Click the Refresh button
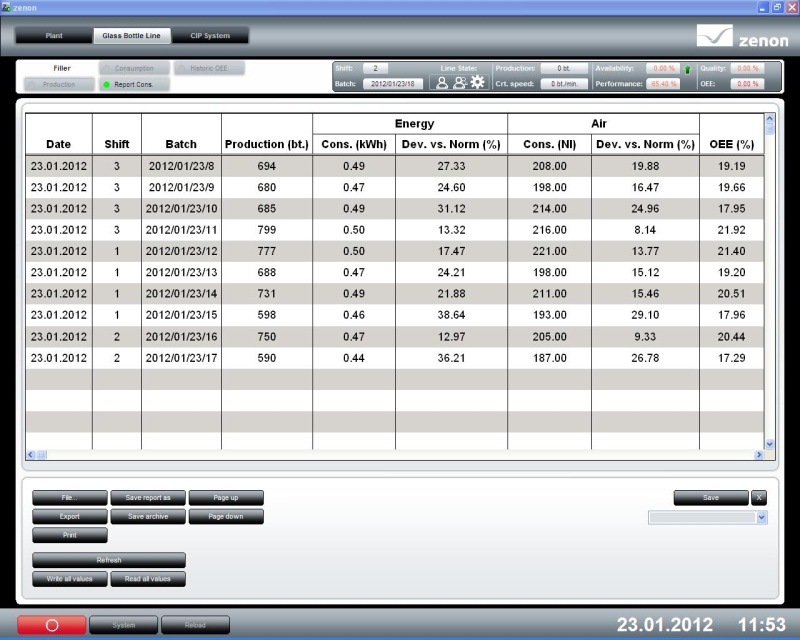The height and width of the screenshot is (640, 800). click(x=109, y=560)
